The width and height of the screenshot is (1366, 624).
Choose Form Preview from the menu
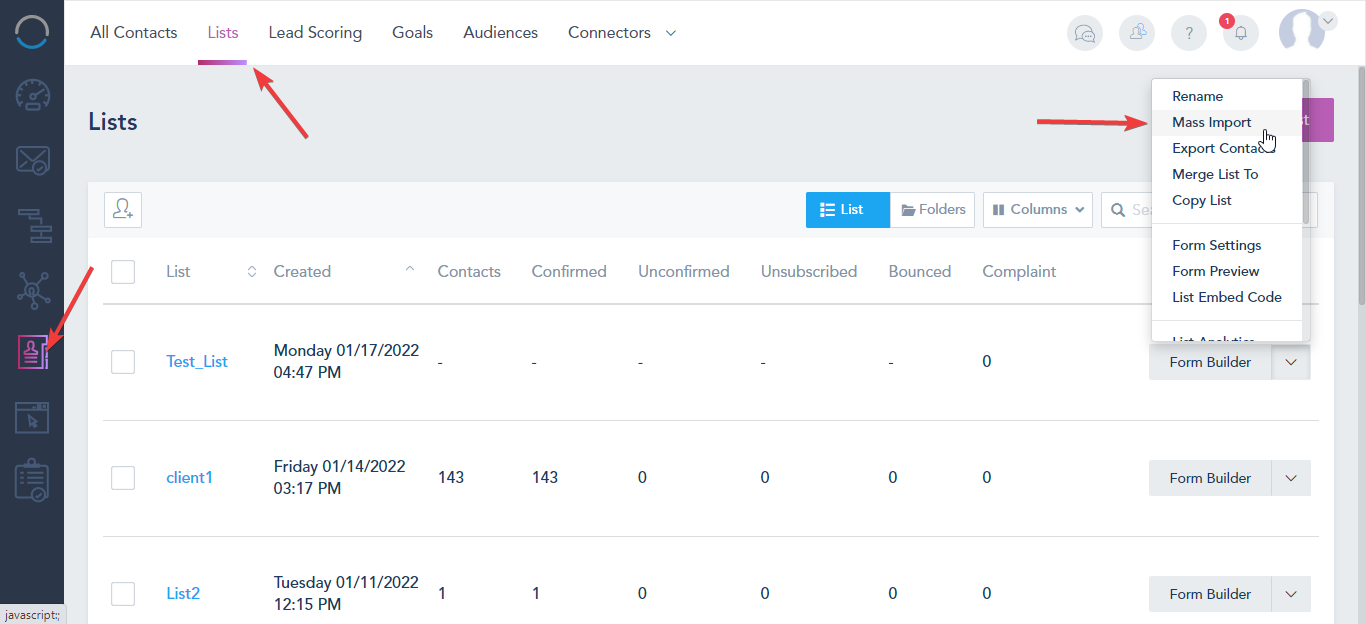[1227, 271]
